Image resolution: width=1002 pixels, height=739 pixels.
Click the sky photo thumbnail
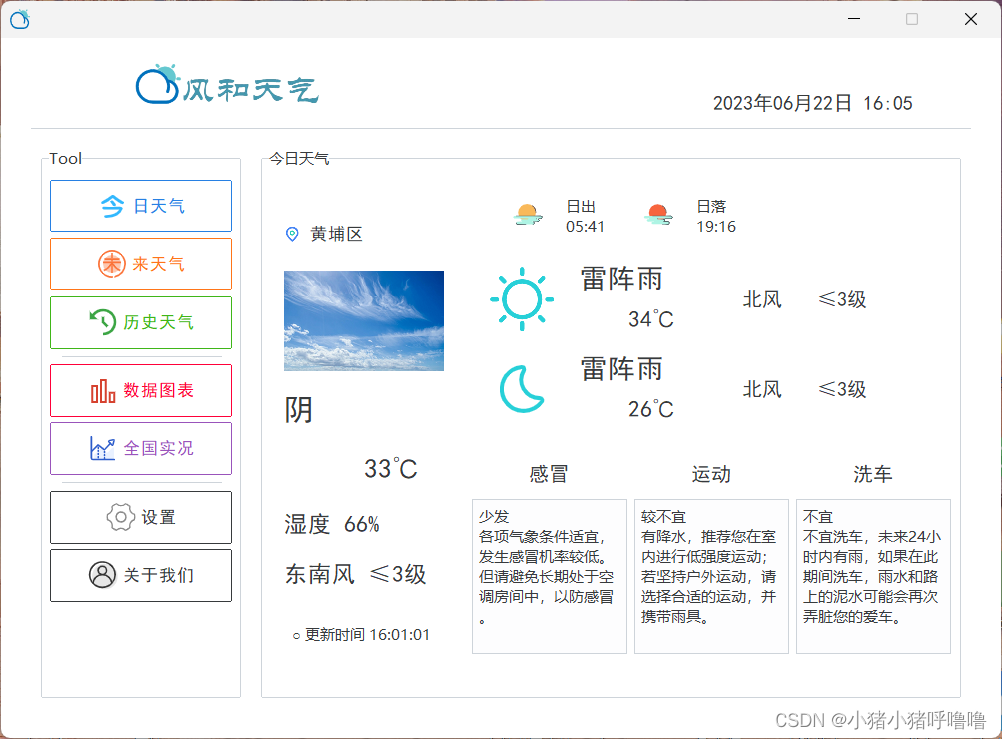tap(364, 321)
